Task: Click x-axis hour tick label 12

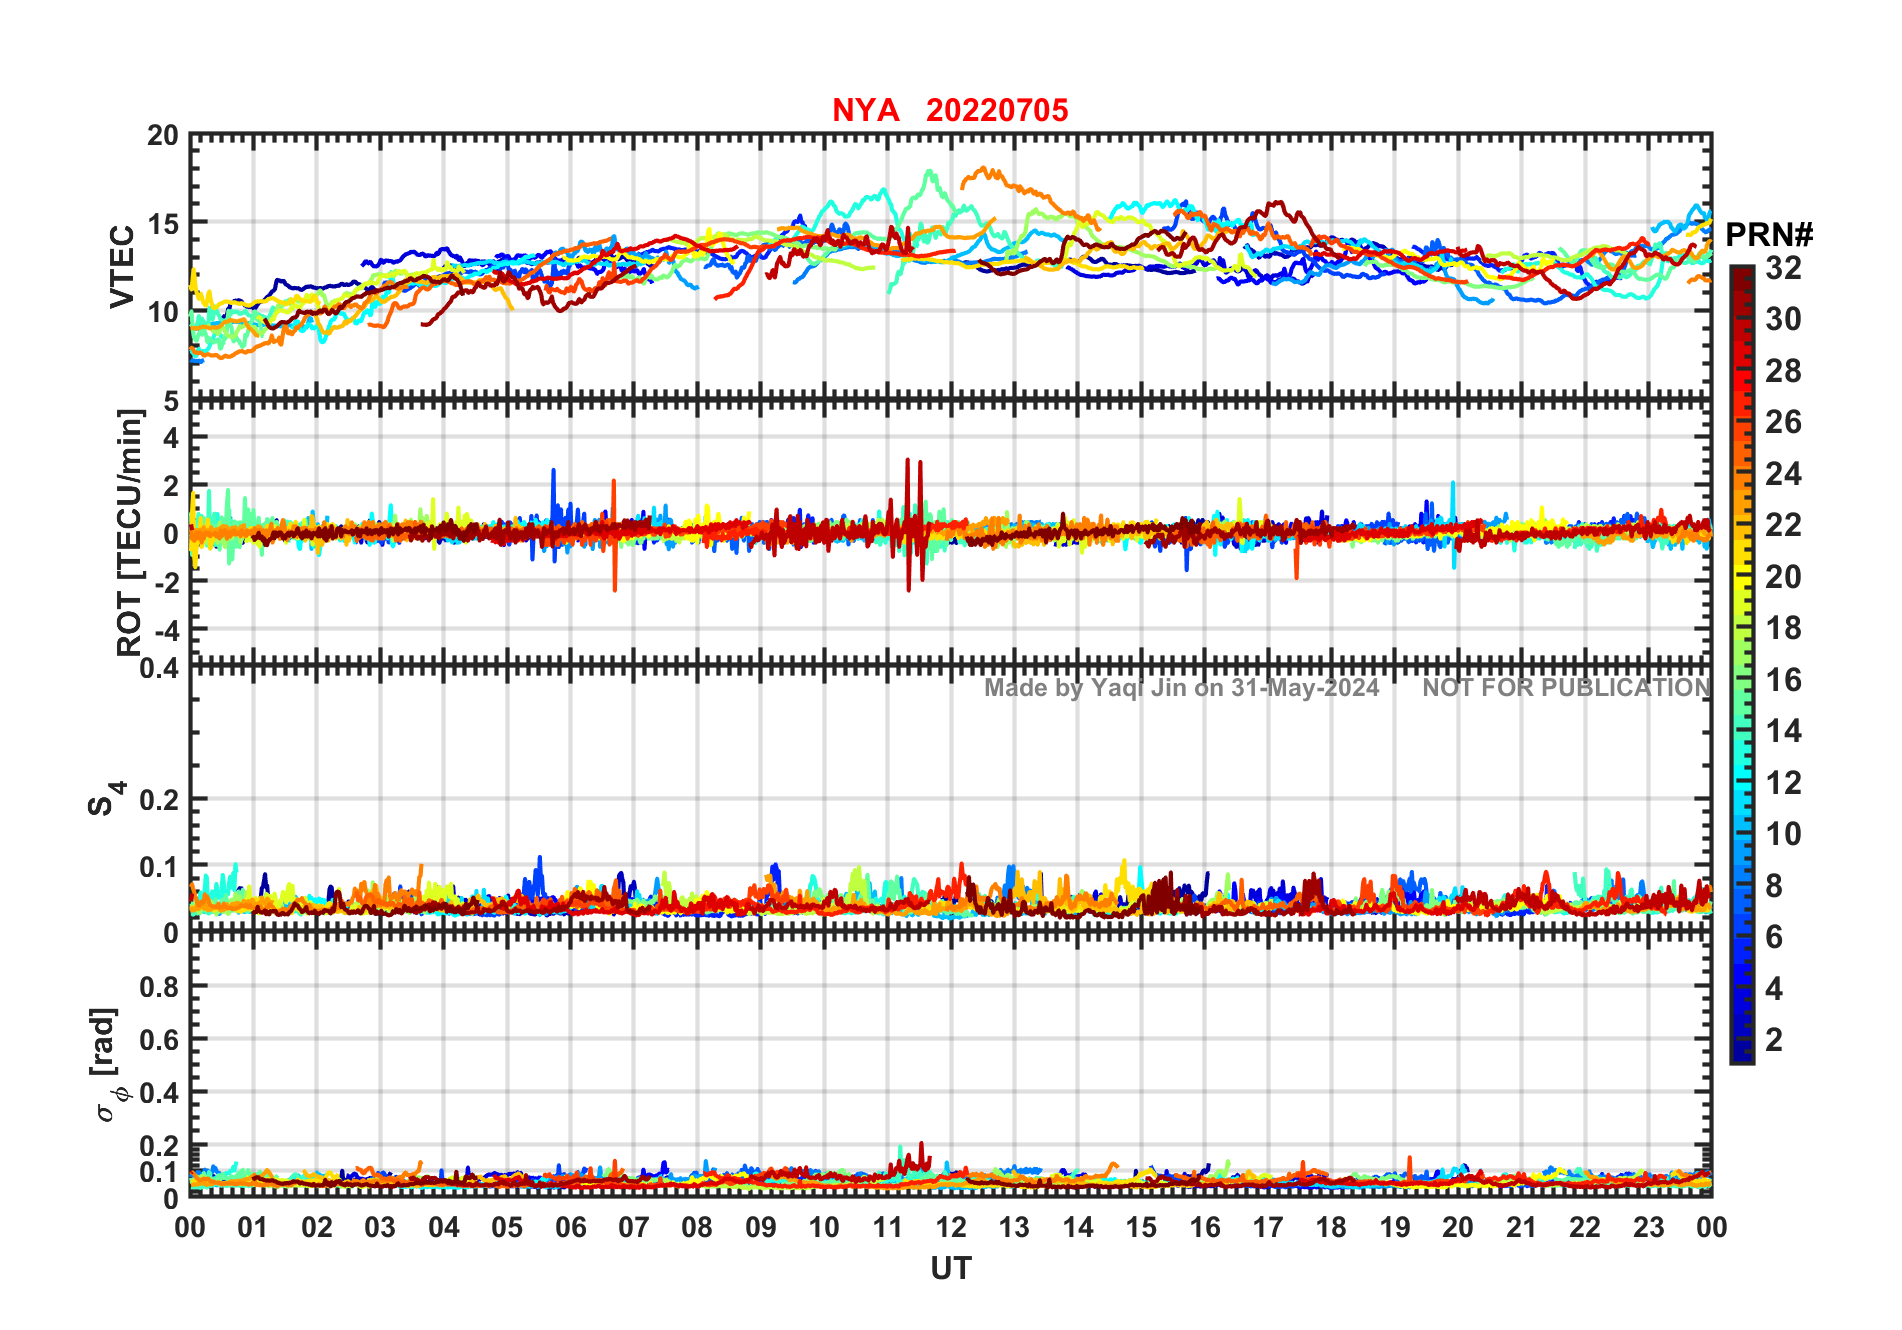Action: pos(951,1227)
